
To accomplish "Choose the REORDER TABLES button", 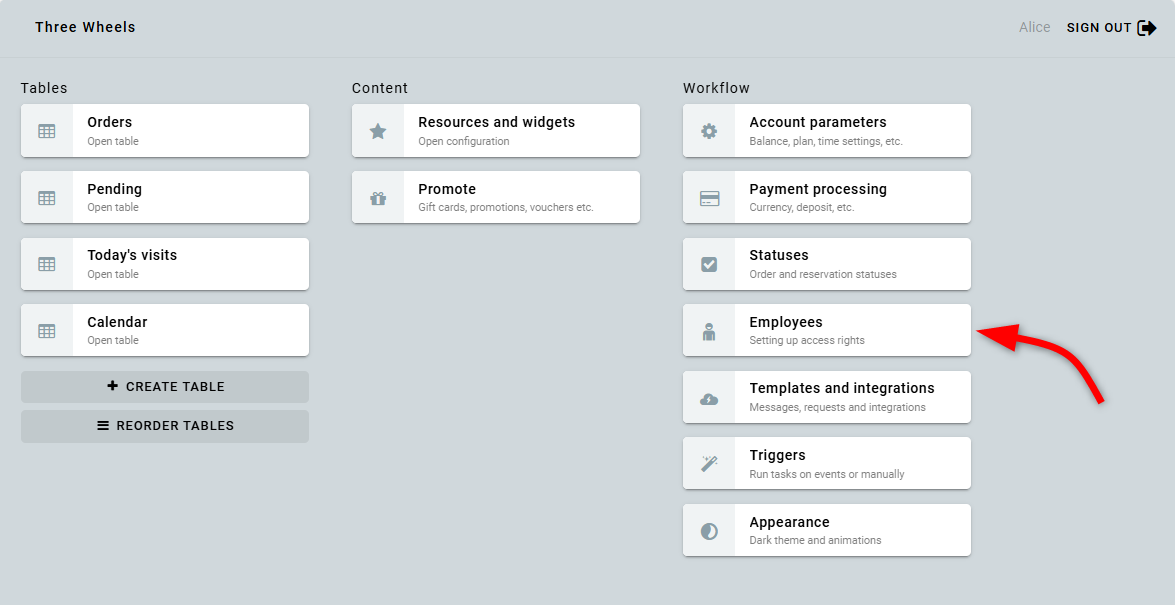I will (x=165, y=426).
